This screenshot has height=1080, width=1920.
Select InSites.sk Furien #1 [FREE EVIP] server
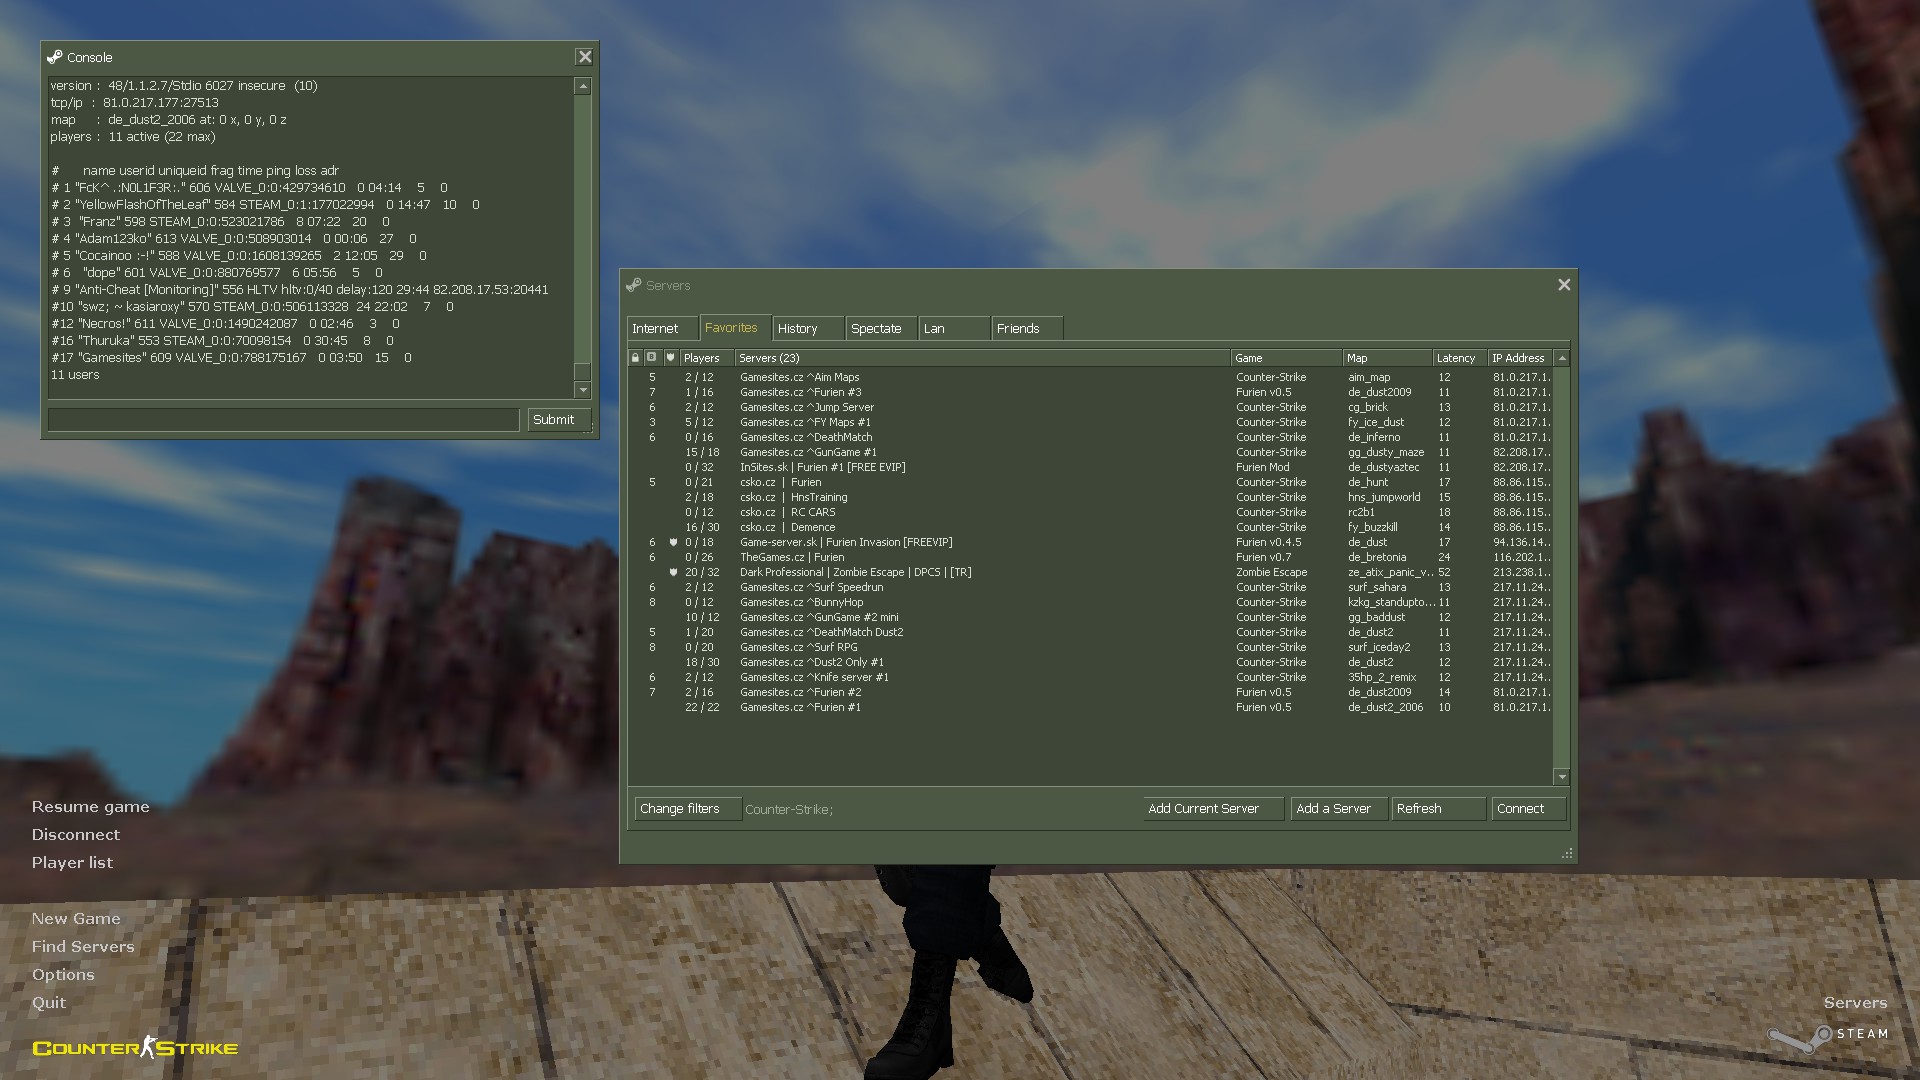(x=1090, y=467)
